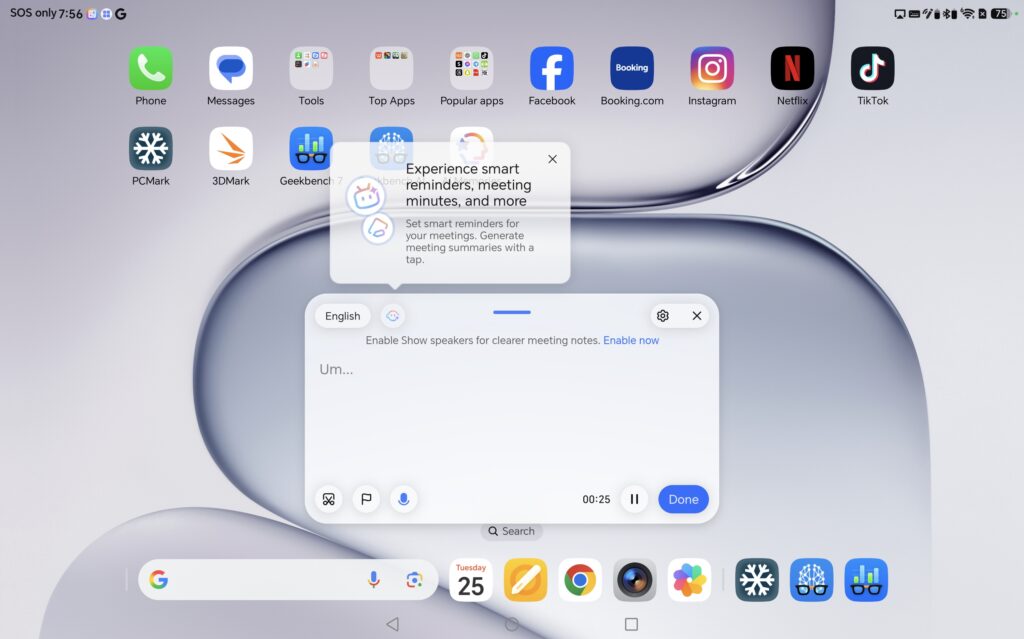The width and height of the screenshot is (1024, 639).
Task: Click the Google search bar
Action: pyautogui.click(x=287, y=580)
